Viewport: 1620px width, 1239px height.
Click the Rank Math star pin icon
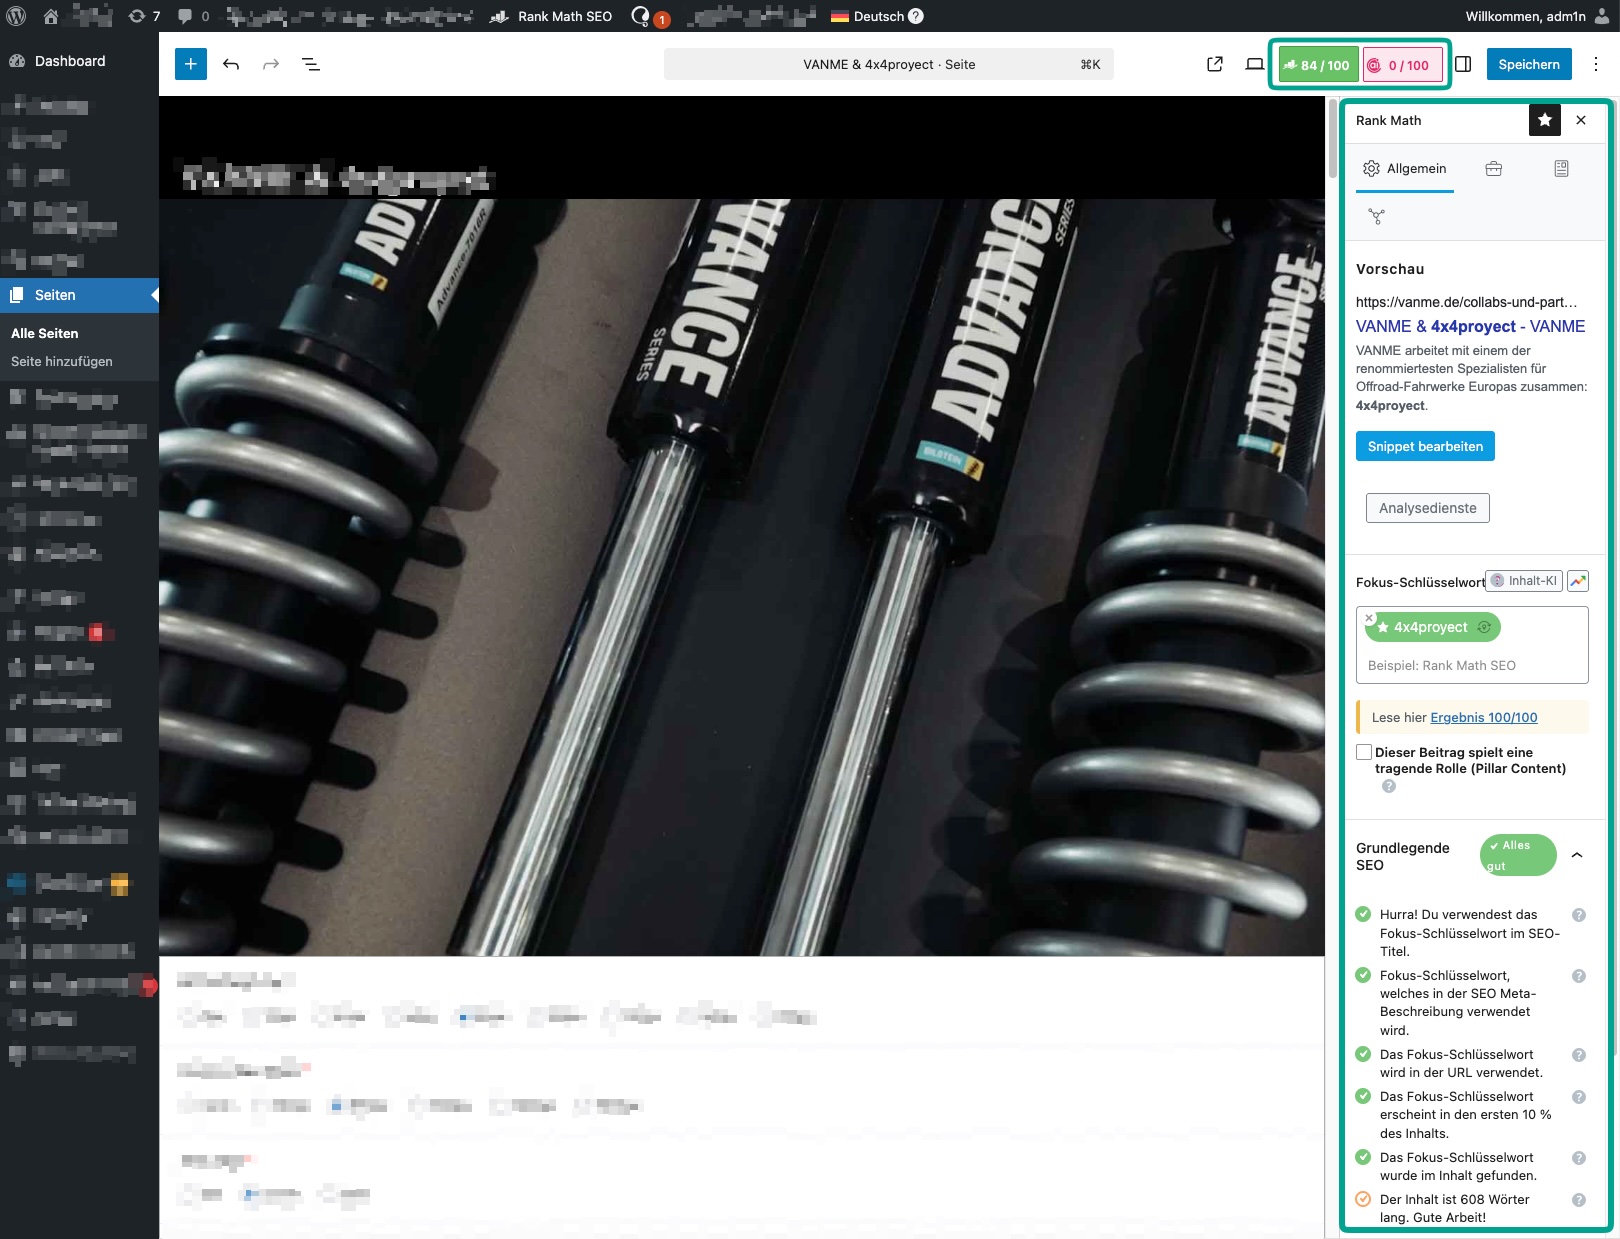[1544, 120]
